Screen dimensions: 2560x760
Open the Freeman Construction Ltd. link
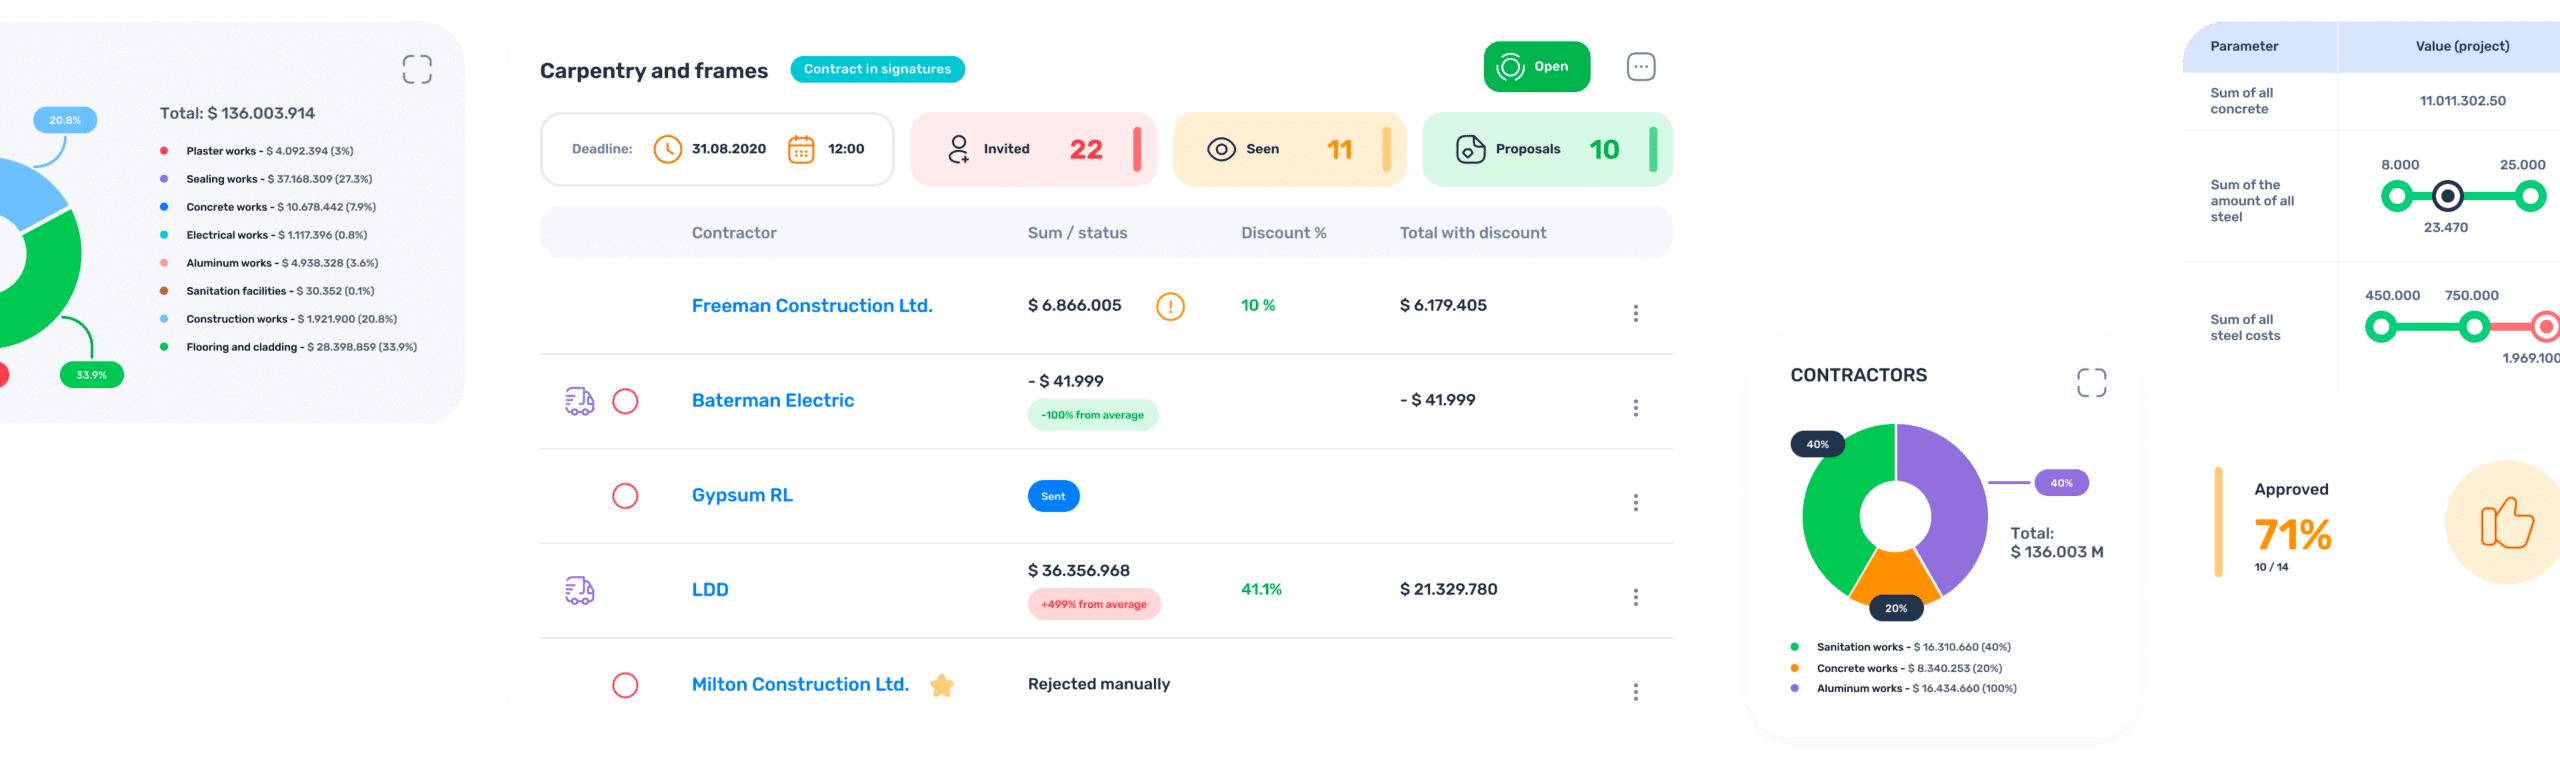tap(811, 306)
